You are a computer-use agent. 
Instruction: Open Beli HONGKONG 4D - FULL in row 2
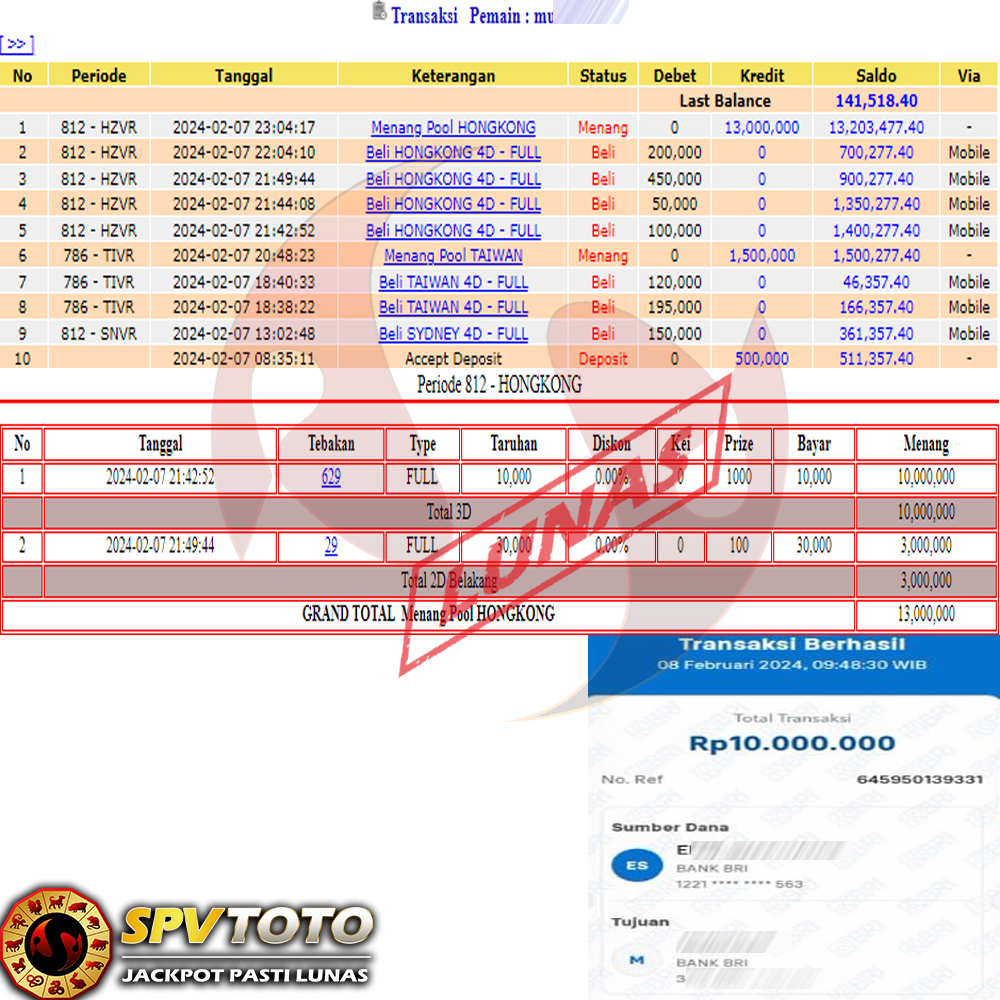453,153
